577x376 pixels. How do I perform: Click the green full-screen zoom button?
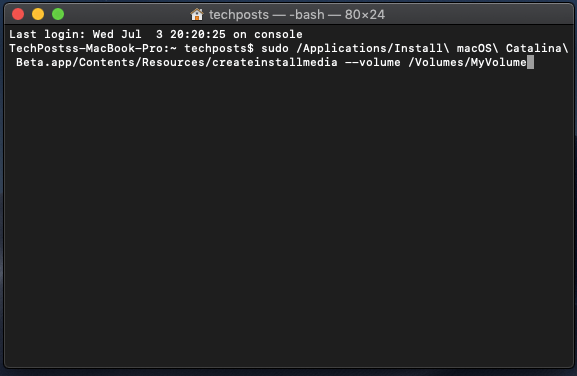click(x=58, y=14)
